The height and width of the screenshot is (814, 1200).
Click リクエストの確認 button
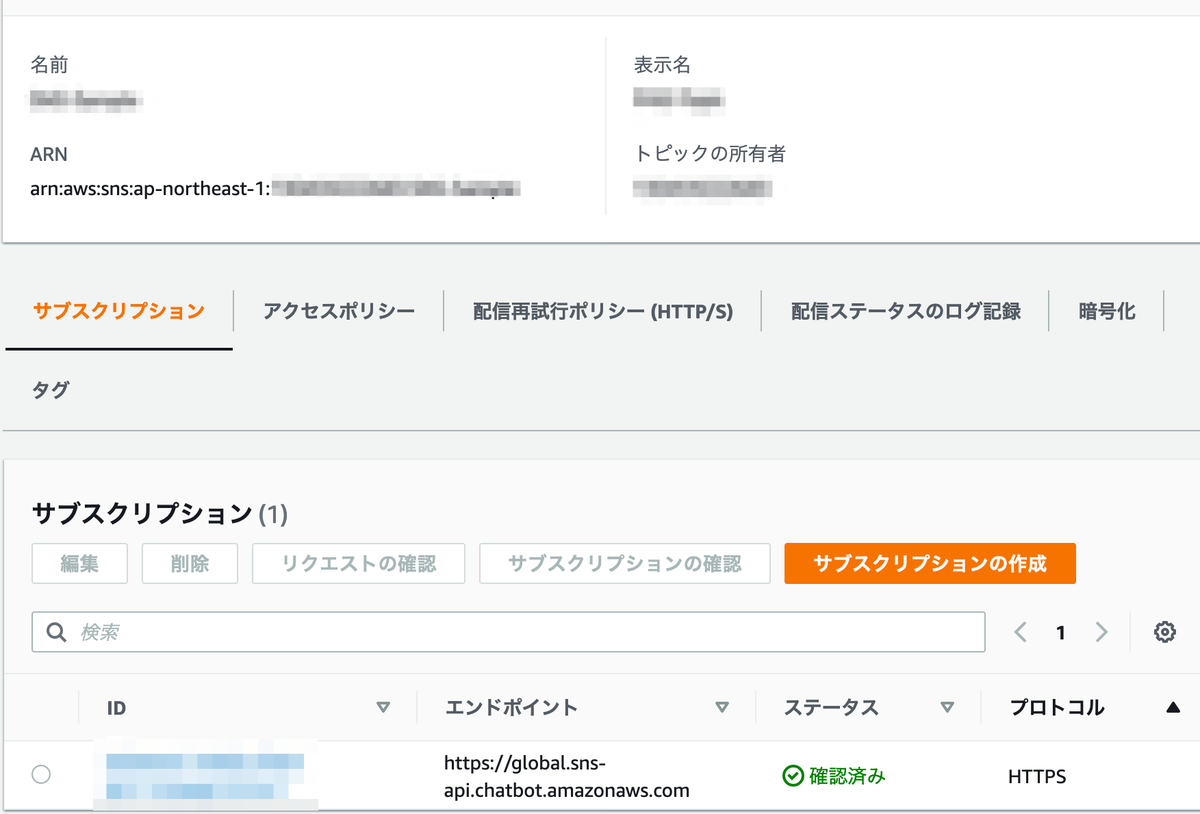pyautogui.click(x=359, y=564)
